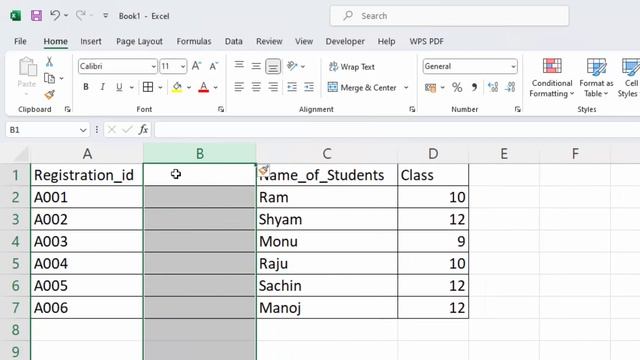Click in the formula bar
The image size is (640, 360).
(x=397, y=130)
